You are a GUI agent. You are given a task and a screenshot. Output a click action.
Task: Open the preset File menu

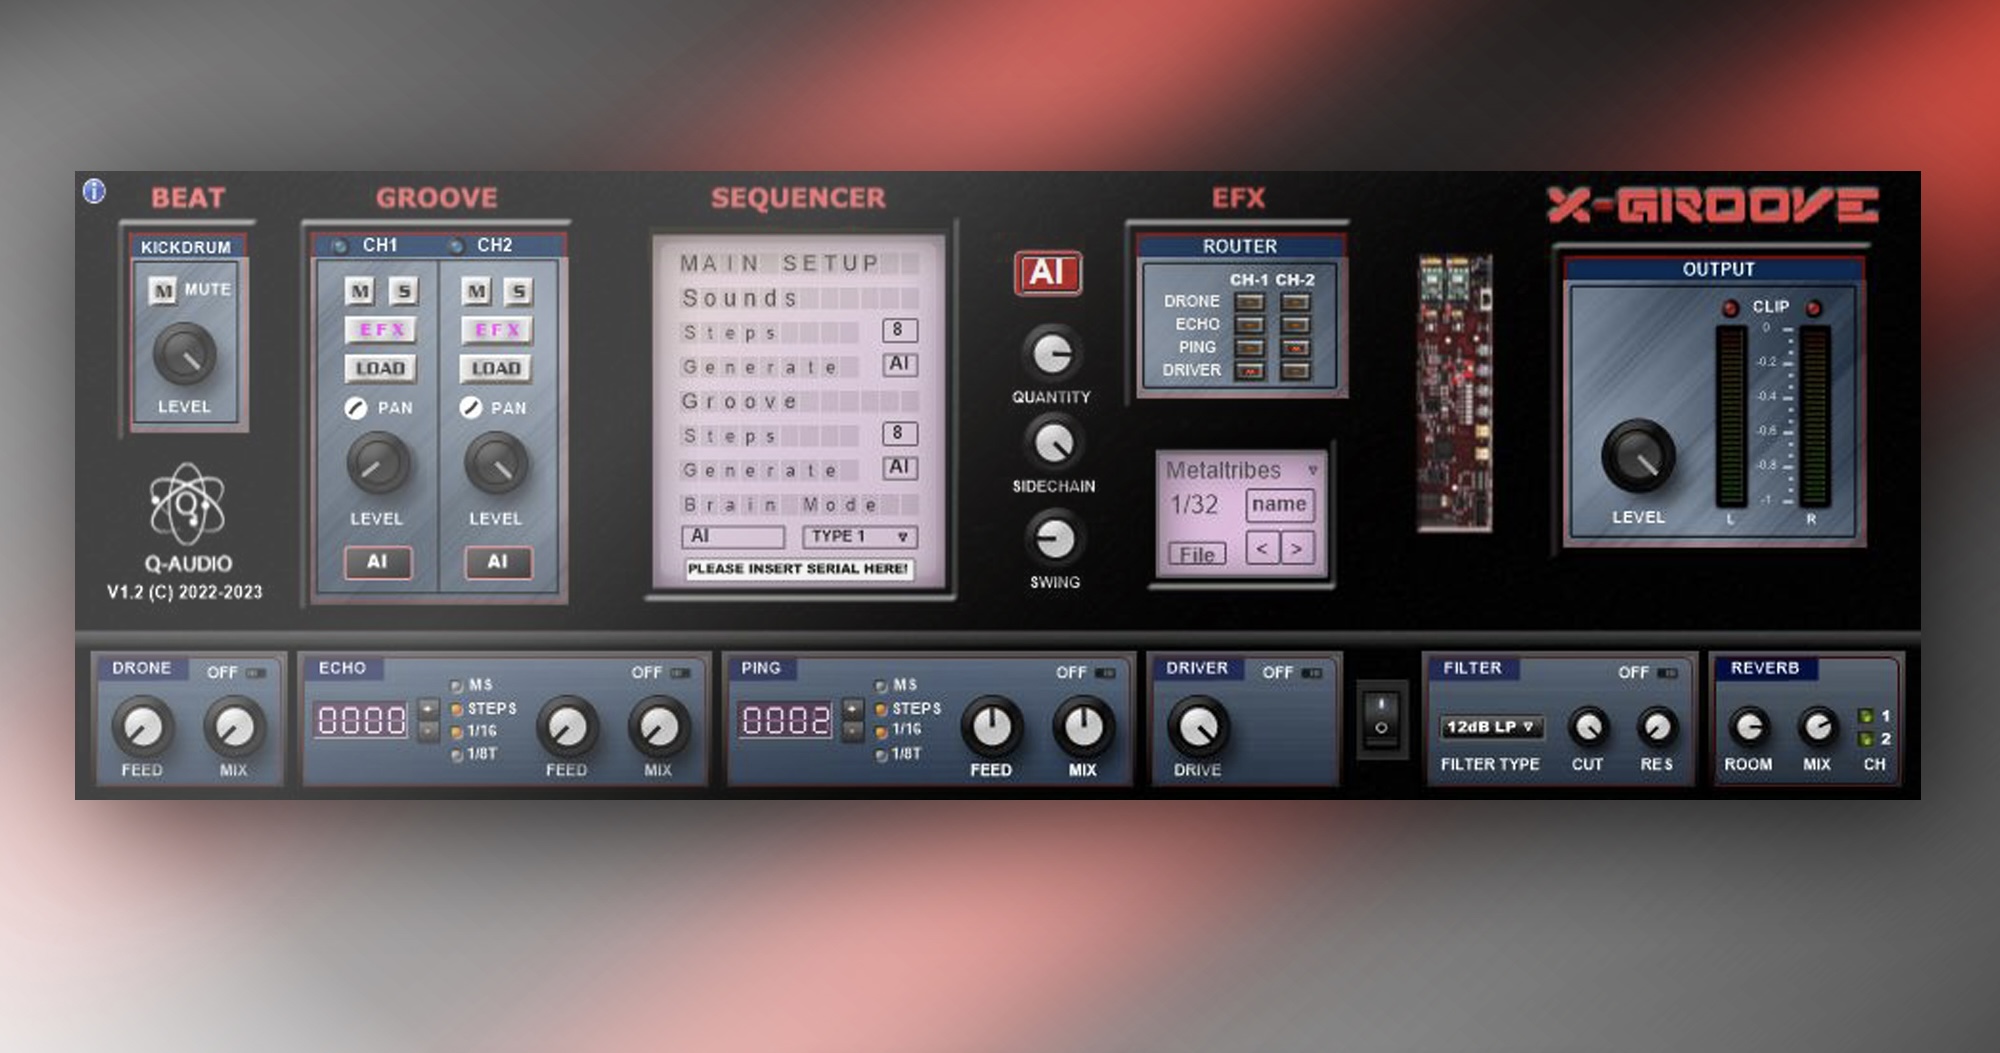[x=1197, y=554]
